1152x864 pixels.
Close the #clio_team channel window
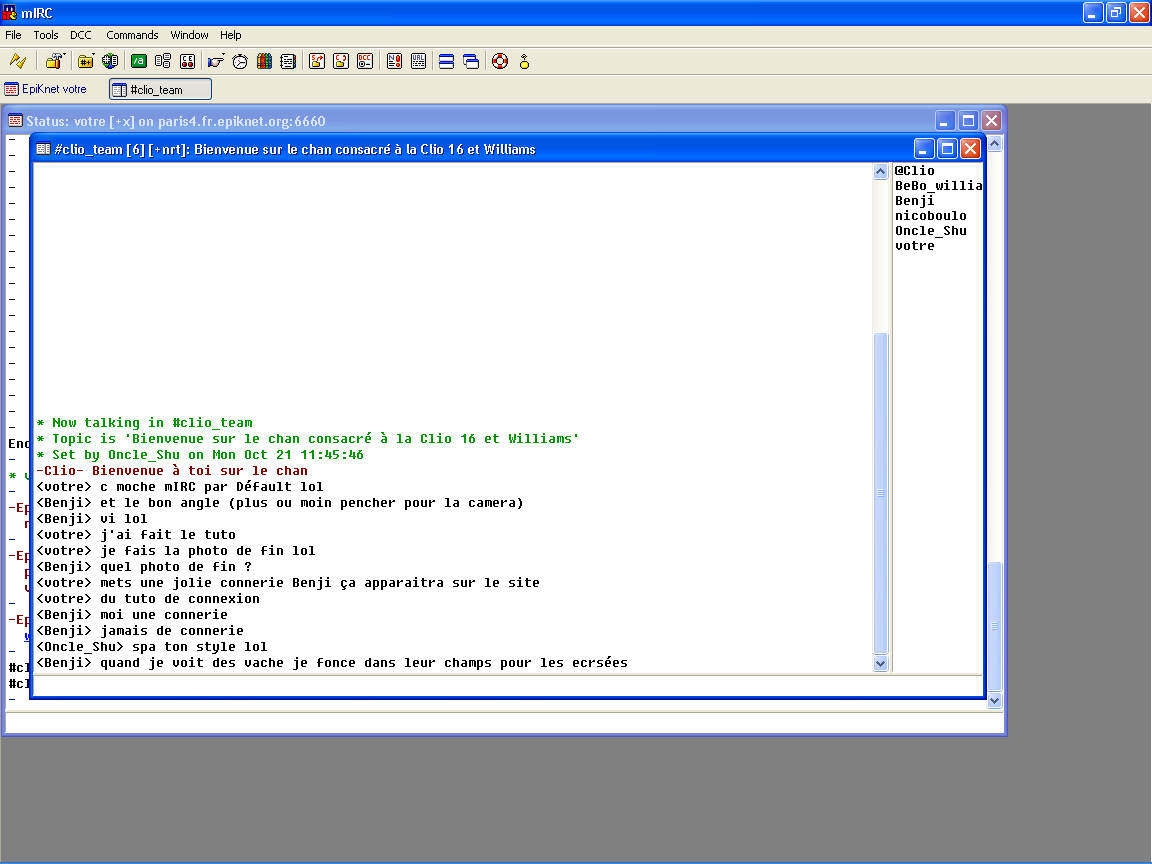coord(971,149)
